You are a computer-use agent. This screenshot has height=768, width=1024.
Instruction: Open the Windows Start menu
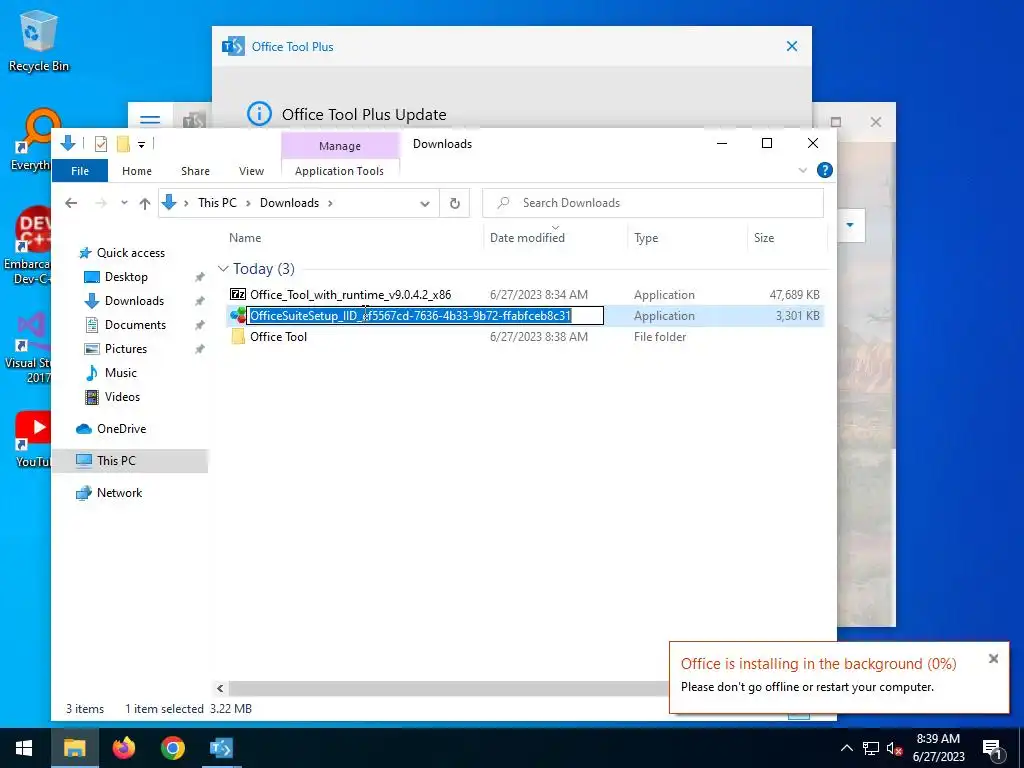(x=24, y=748)
